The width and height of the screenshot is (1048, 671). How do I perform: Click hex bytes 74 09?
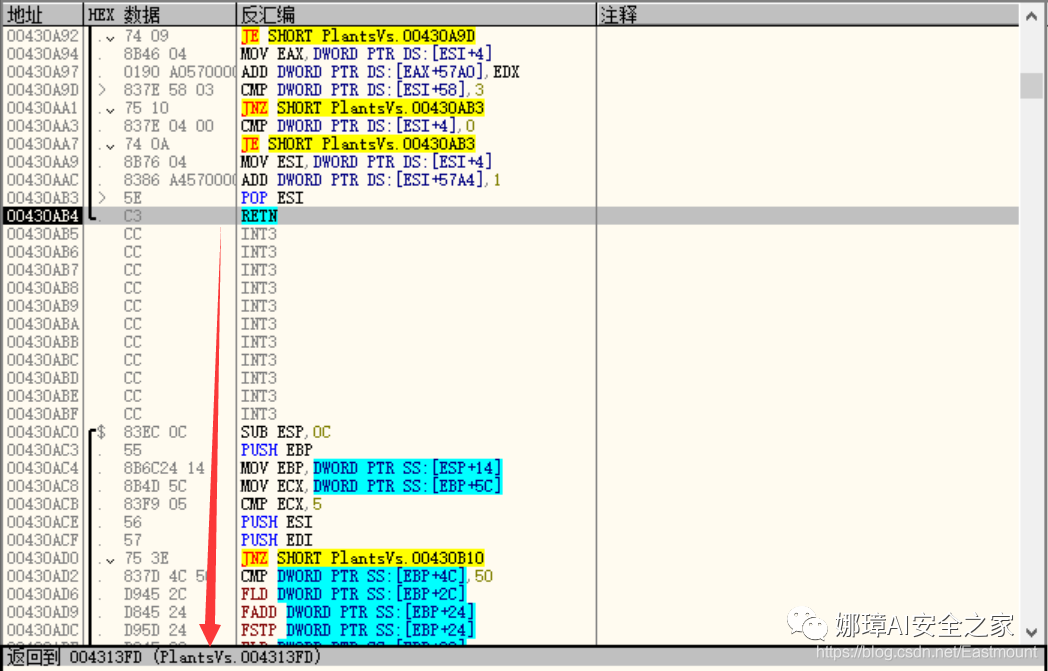point(146,36)
